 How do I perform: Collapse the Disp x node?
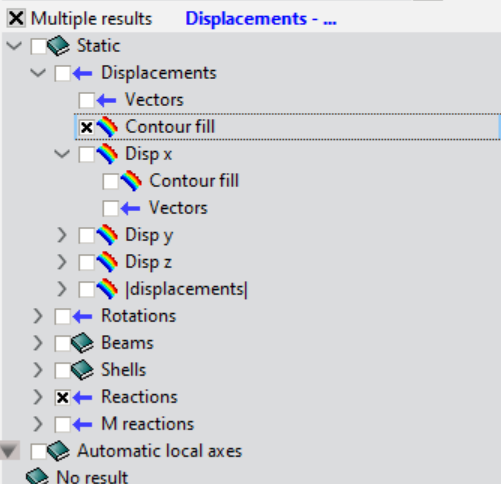click(62, 154)
